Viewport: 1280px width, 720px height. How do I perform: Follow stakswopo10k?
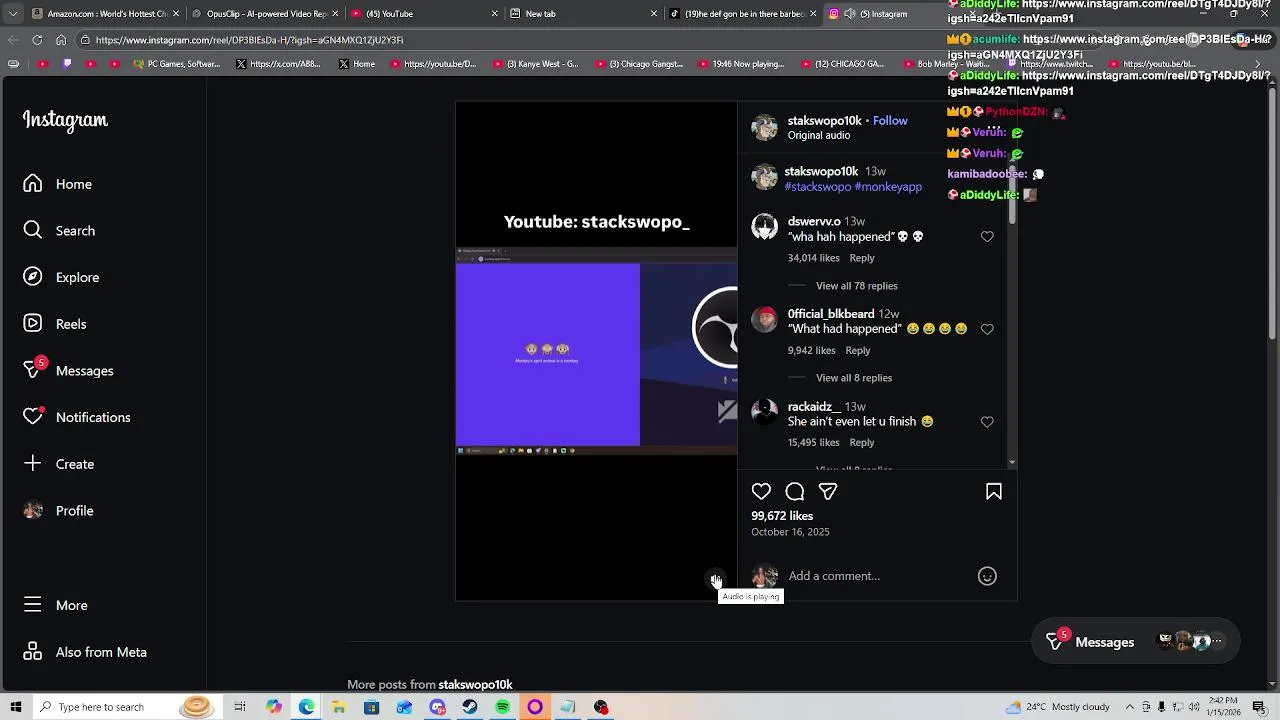890,121
